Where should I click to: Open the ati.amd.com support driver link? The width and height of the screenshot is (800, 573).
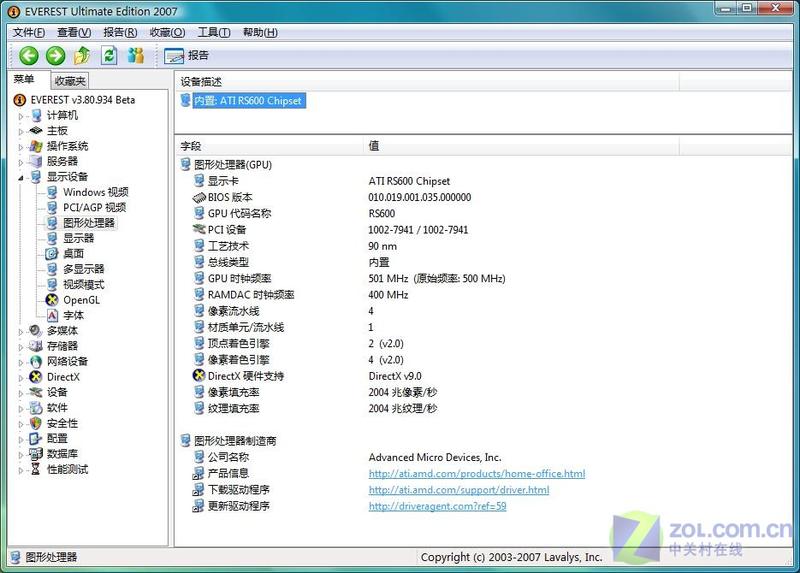pos(459,490)
